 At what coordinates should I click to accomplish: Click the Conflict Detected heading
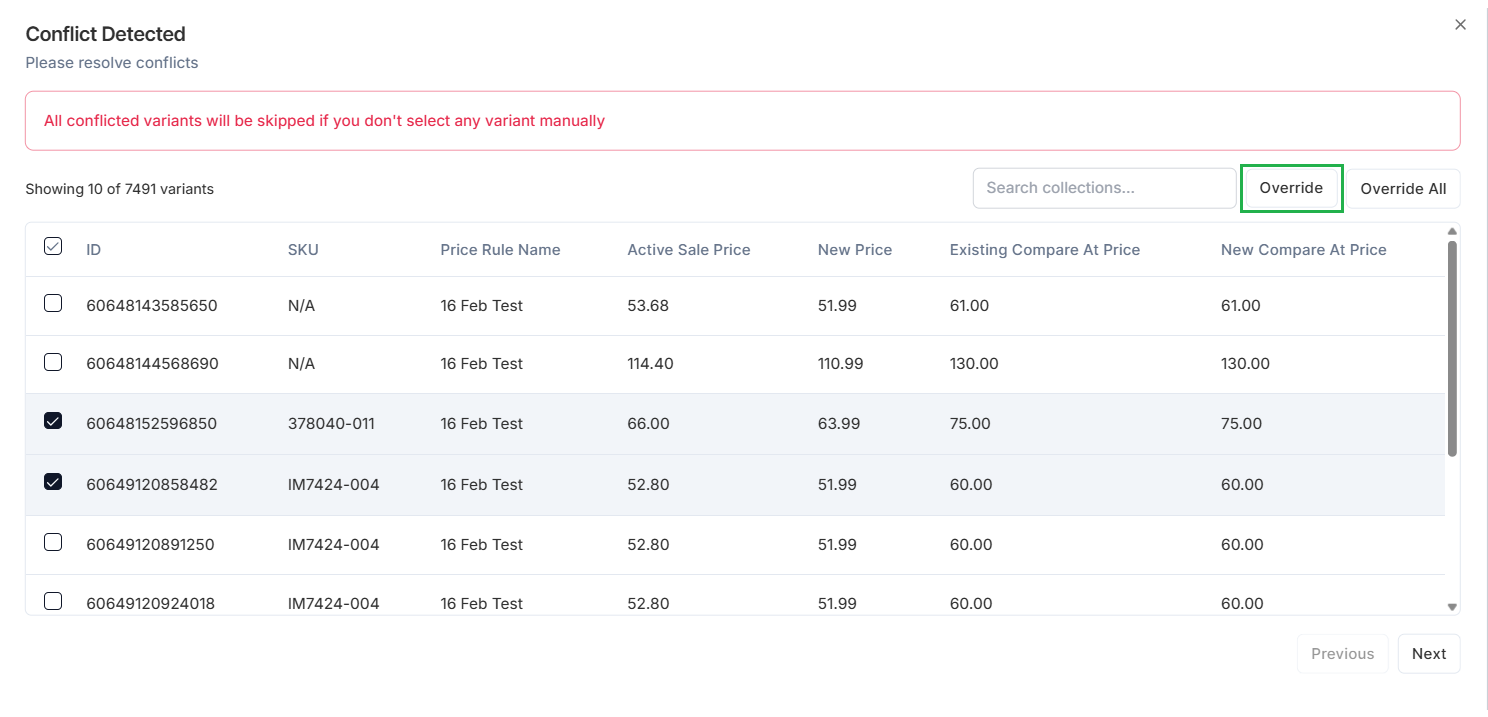click(x=105, y=34)
